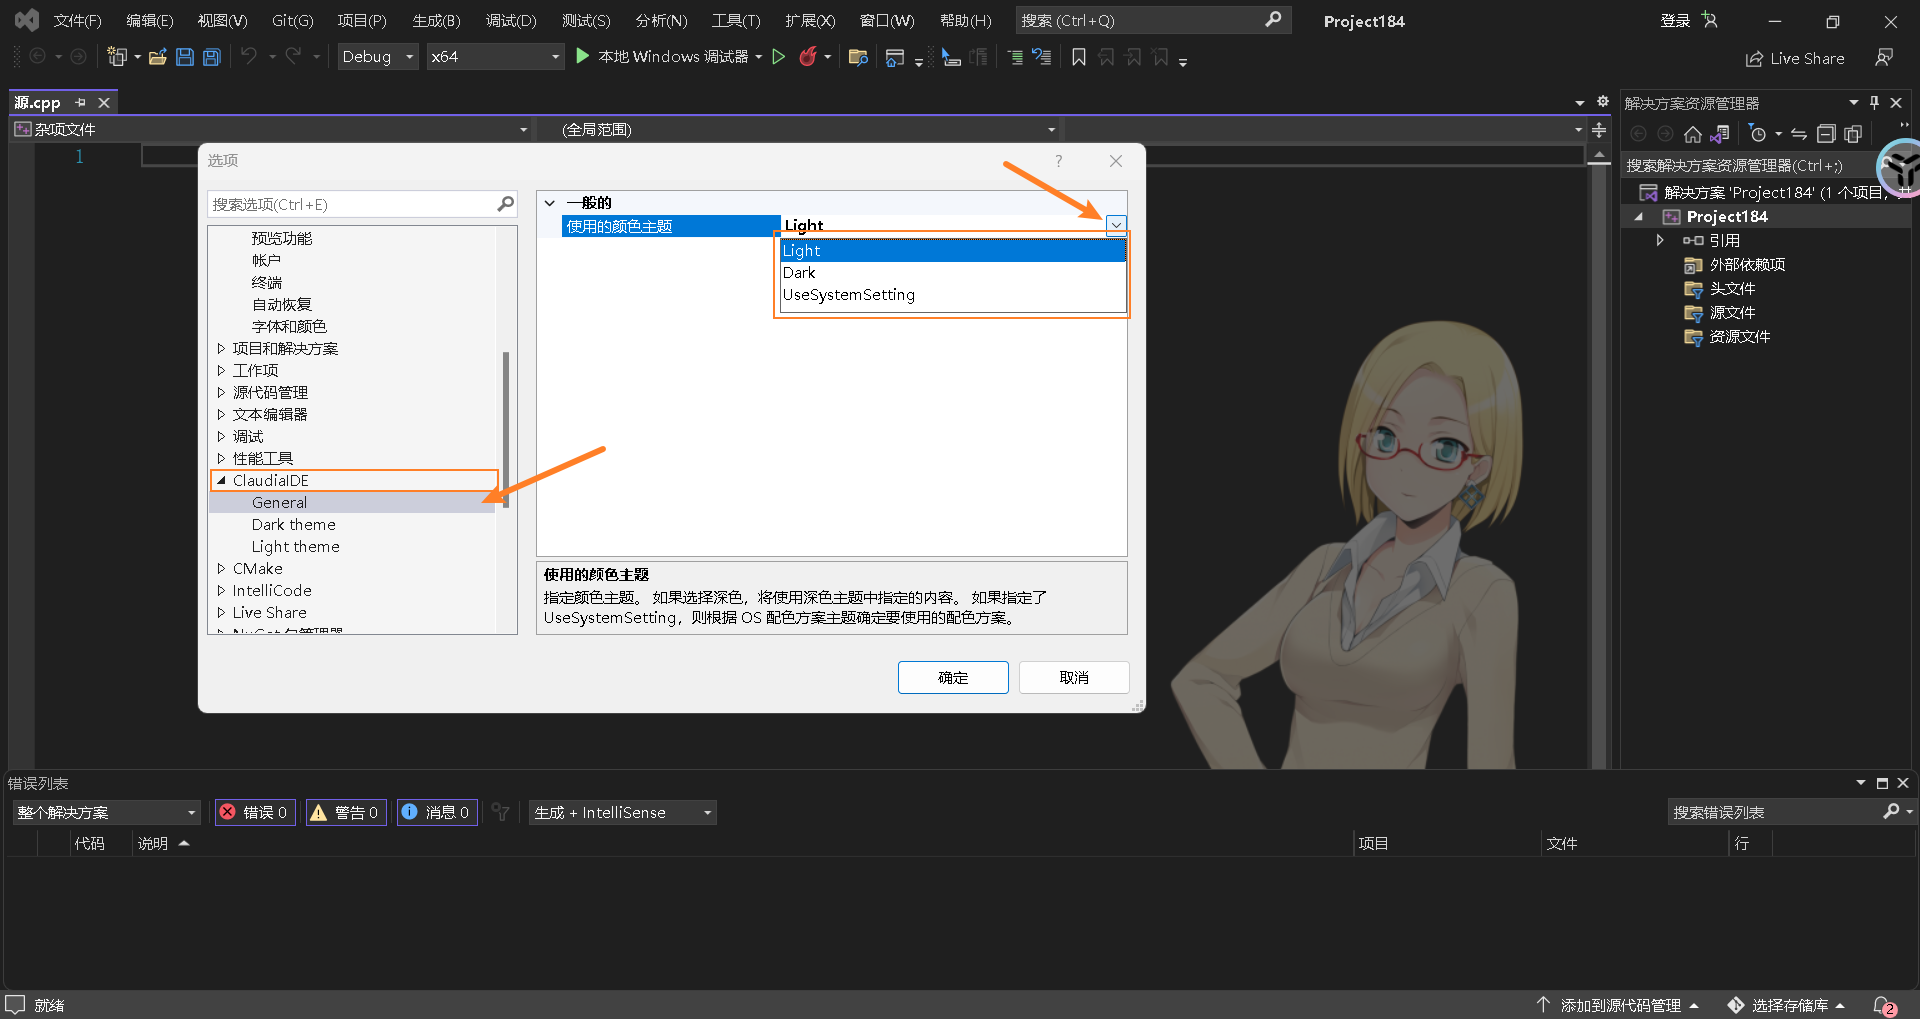Click Start Without Debugging outline play icon
This screenshot has height=1019, width=1920.
click(779, 57)
